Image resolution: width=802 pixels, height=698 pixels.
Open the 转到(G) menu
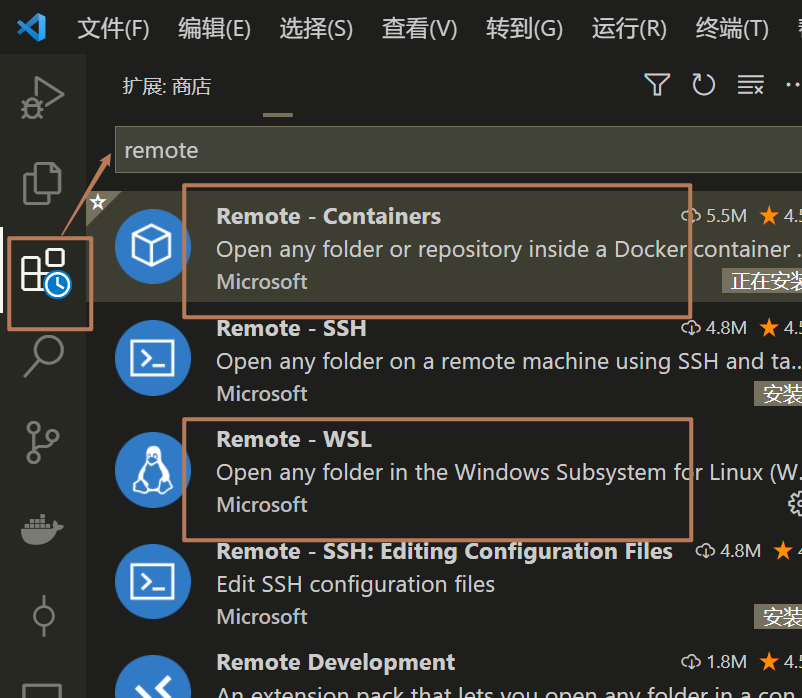point(524,28)
